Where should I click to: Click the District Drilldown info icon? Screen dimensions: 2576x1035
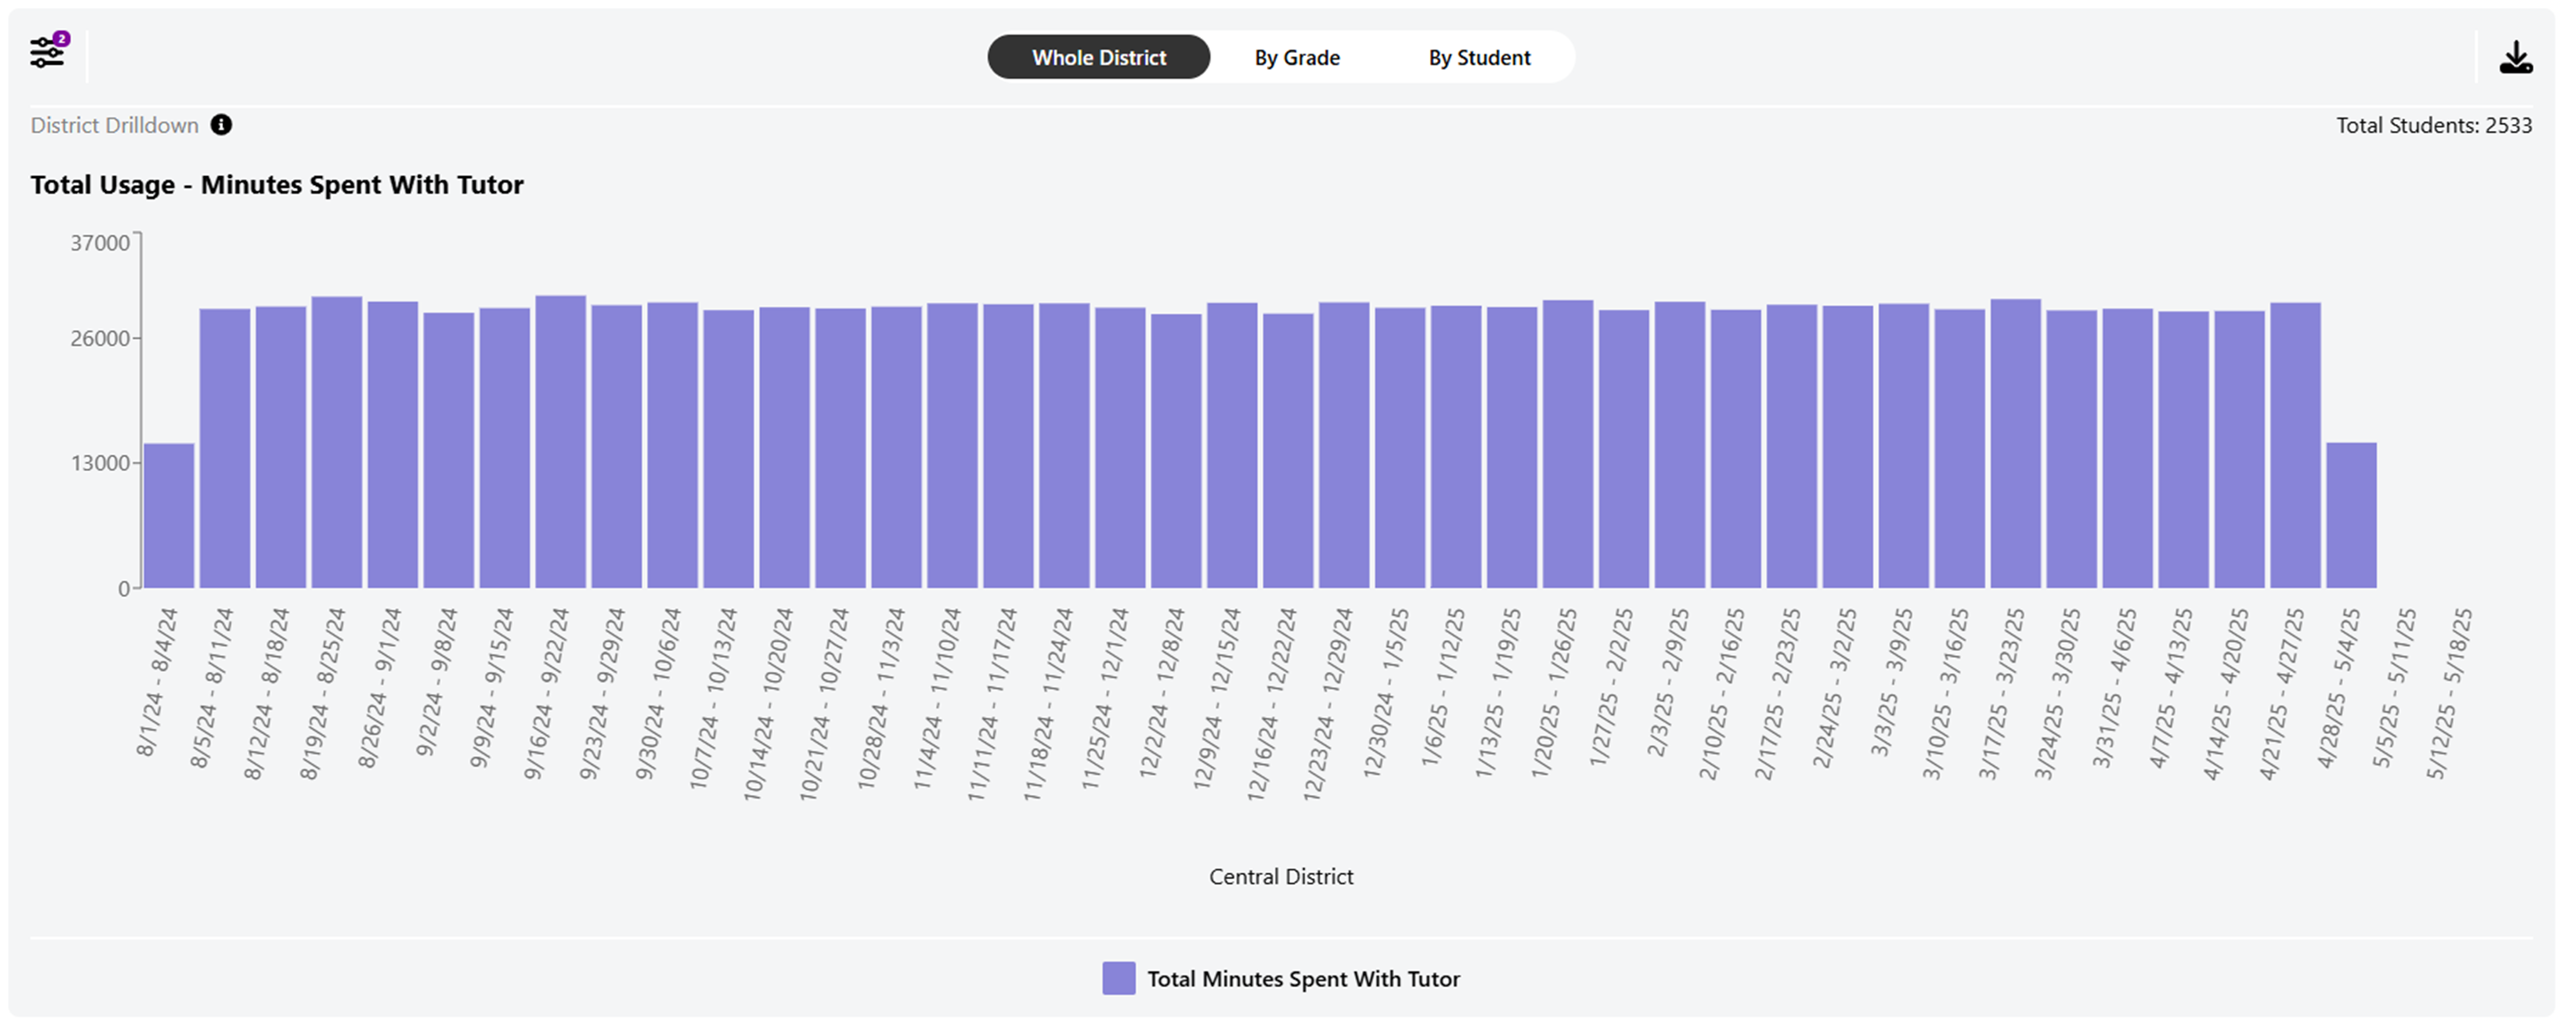click(221, 125)
